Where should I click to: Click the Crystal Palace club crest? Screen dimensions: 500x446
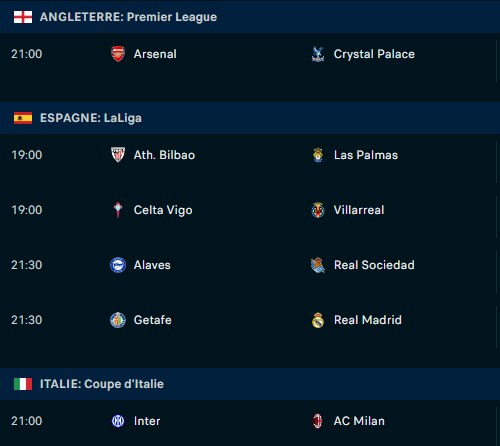318,54
